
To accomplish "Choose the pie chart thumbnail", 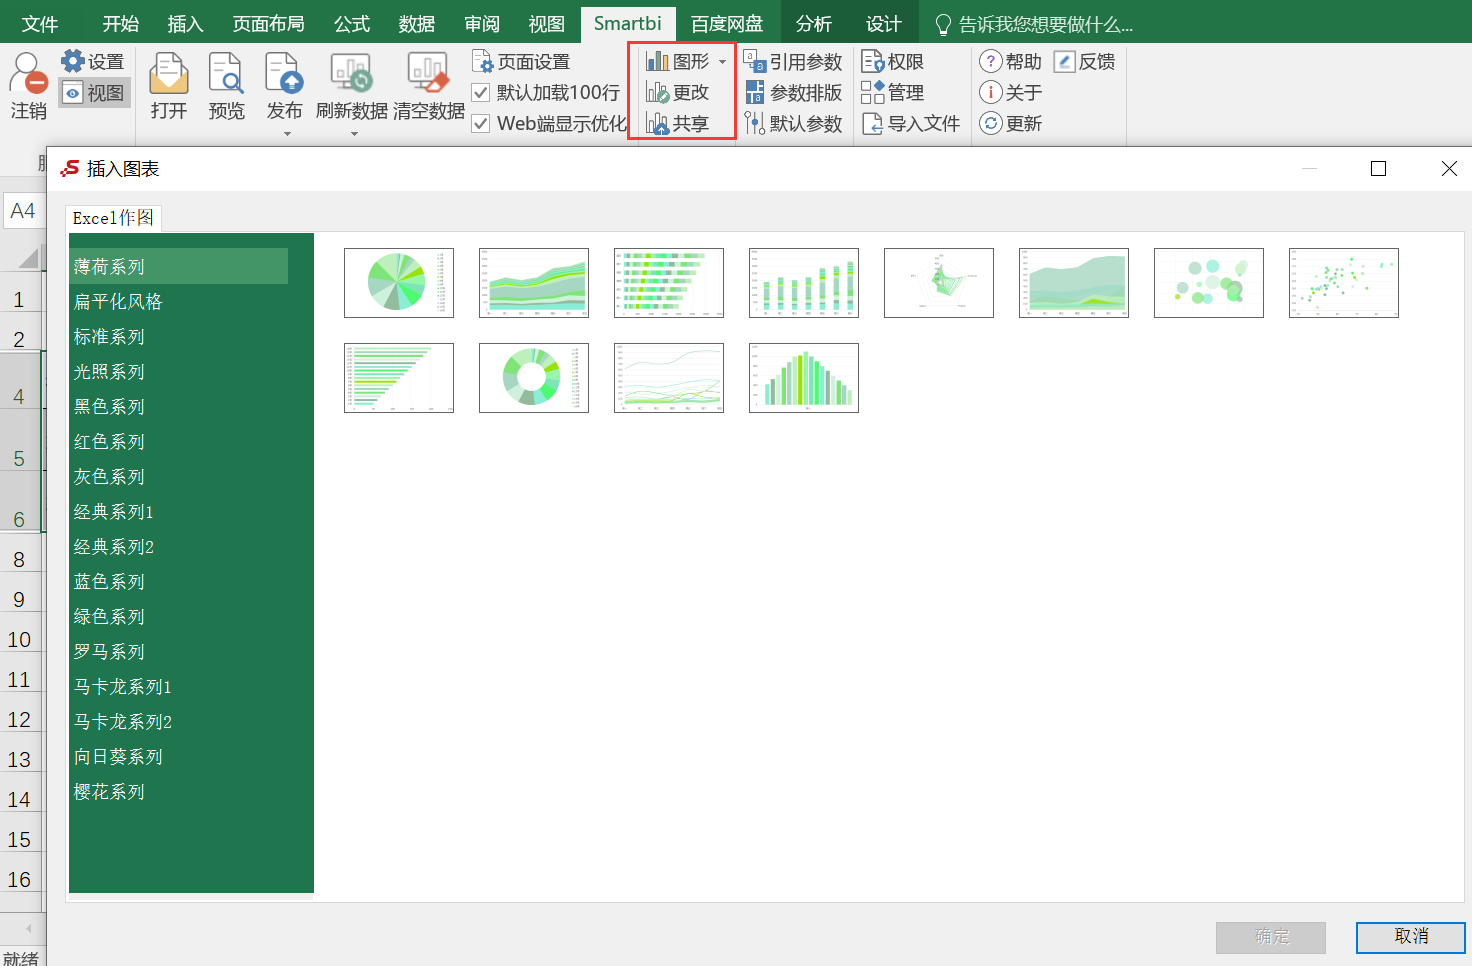I will tap(399, 283).
